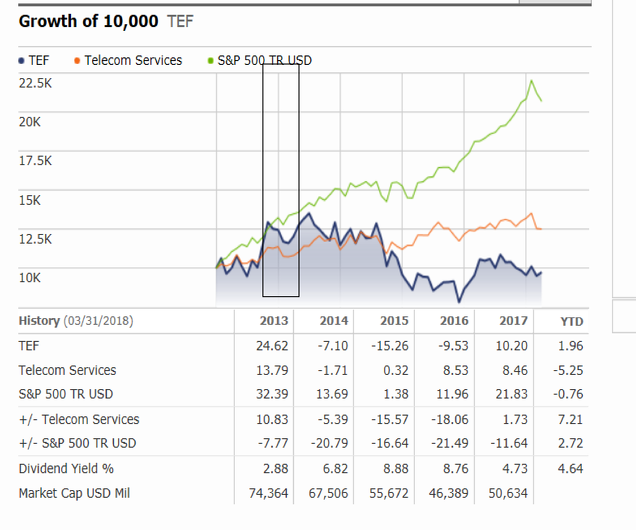The height and width of the screenshot is (530, 636).
Task: Click Dividend Yield 2015 value 8.88
Action: point(395,469)
